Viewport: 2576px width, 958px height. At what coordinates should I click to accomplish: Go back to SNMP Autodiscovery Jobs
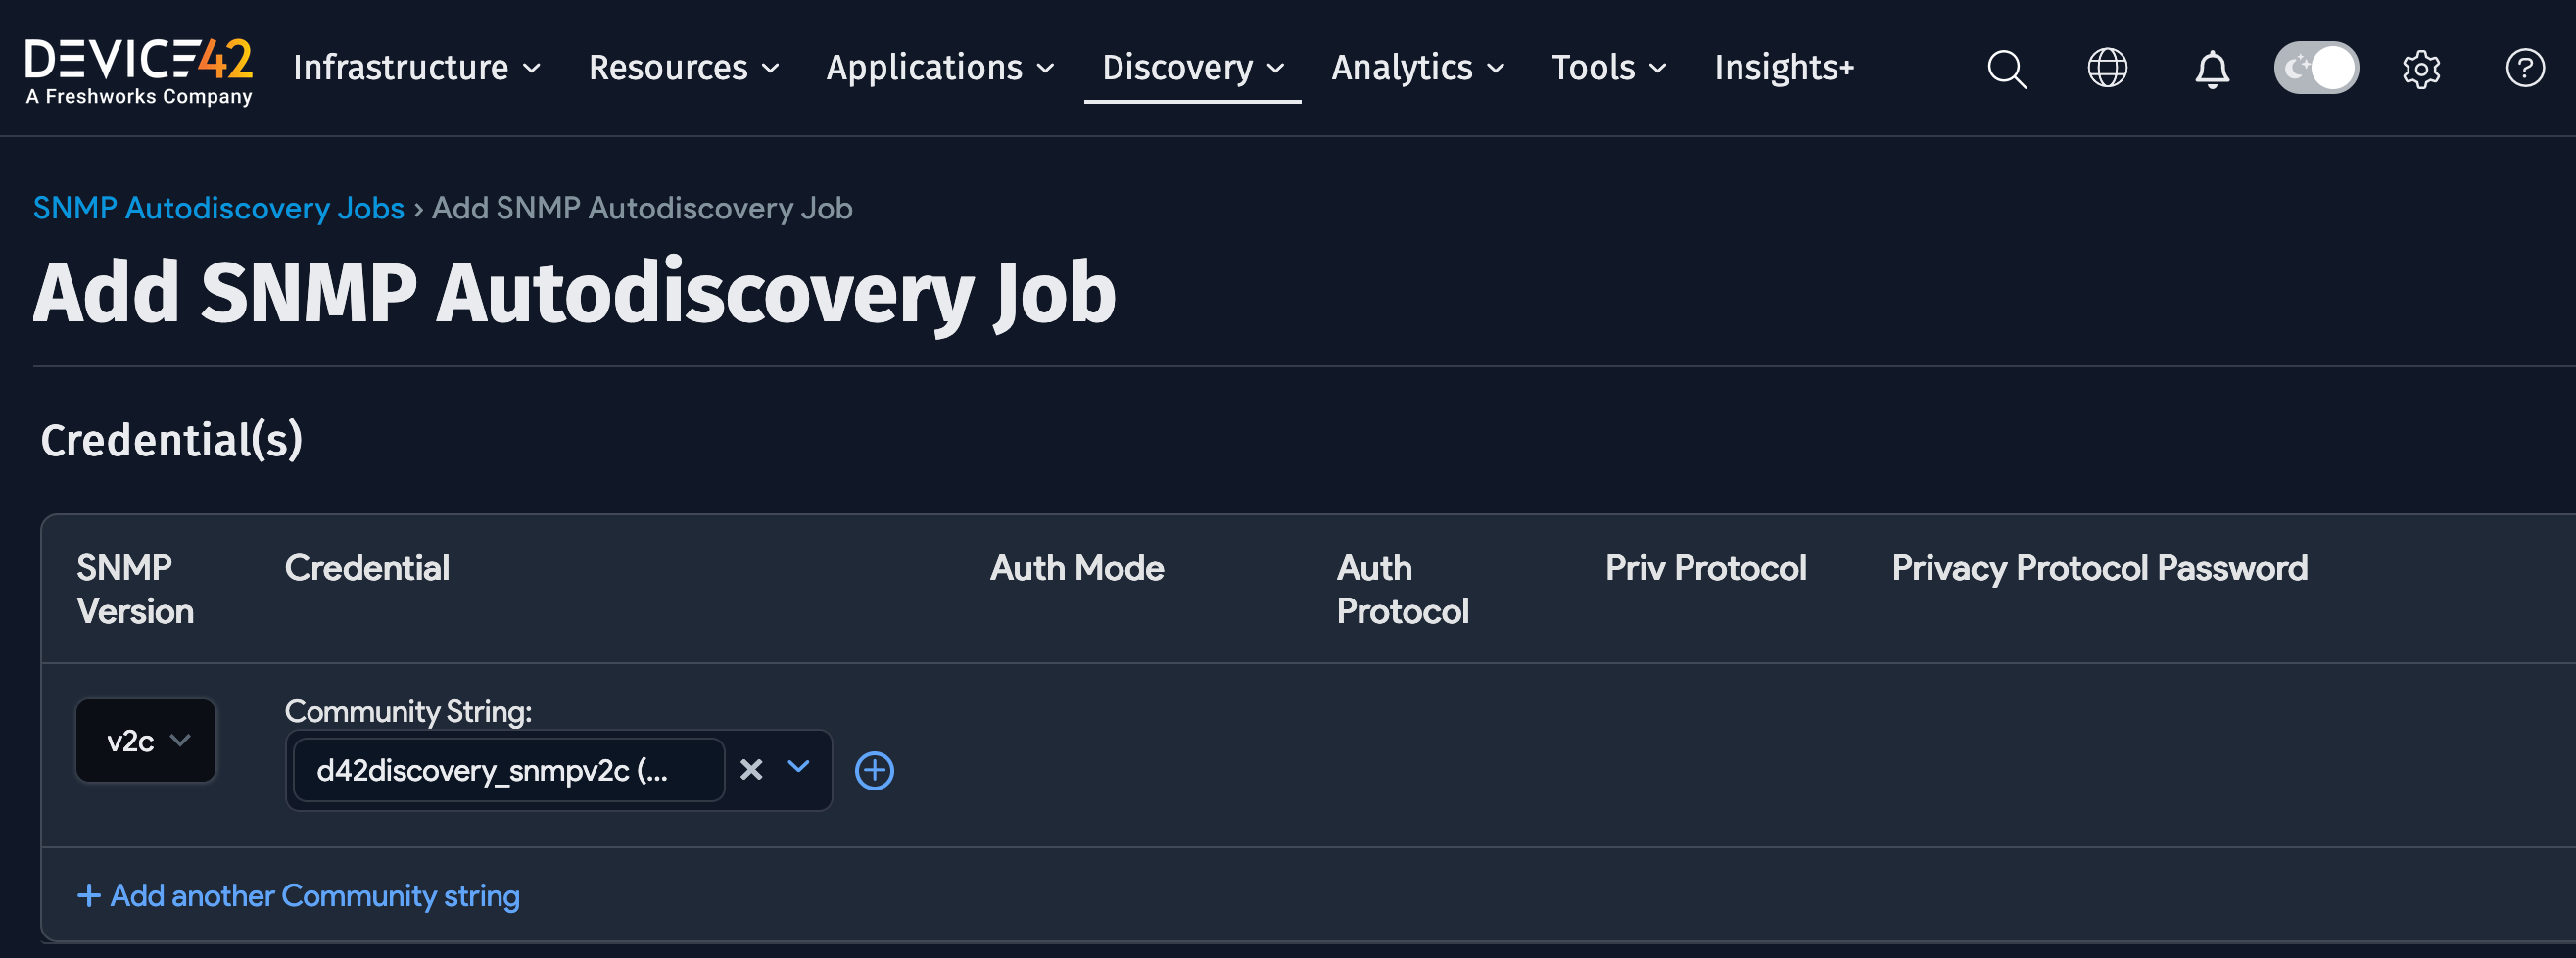[x=218, y=208]
